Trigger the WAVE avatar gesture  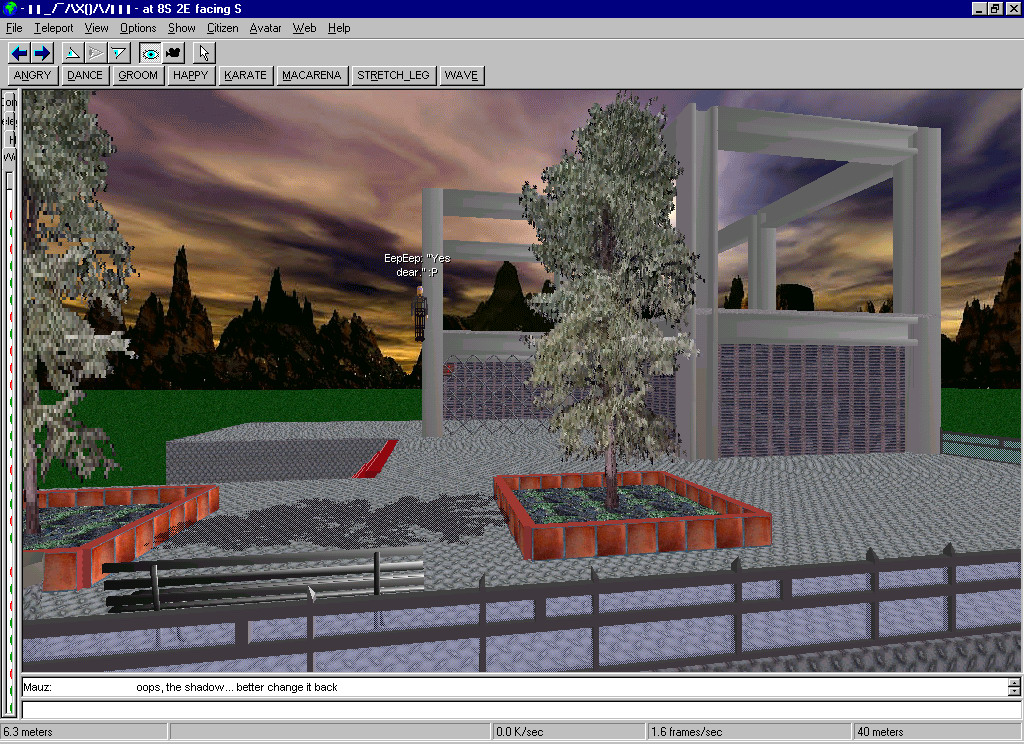pyautogui.click(x=461, y=75)
